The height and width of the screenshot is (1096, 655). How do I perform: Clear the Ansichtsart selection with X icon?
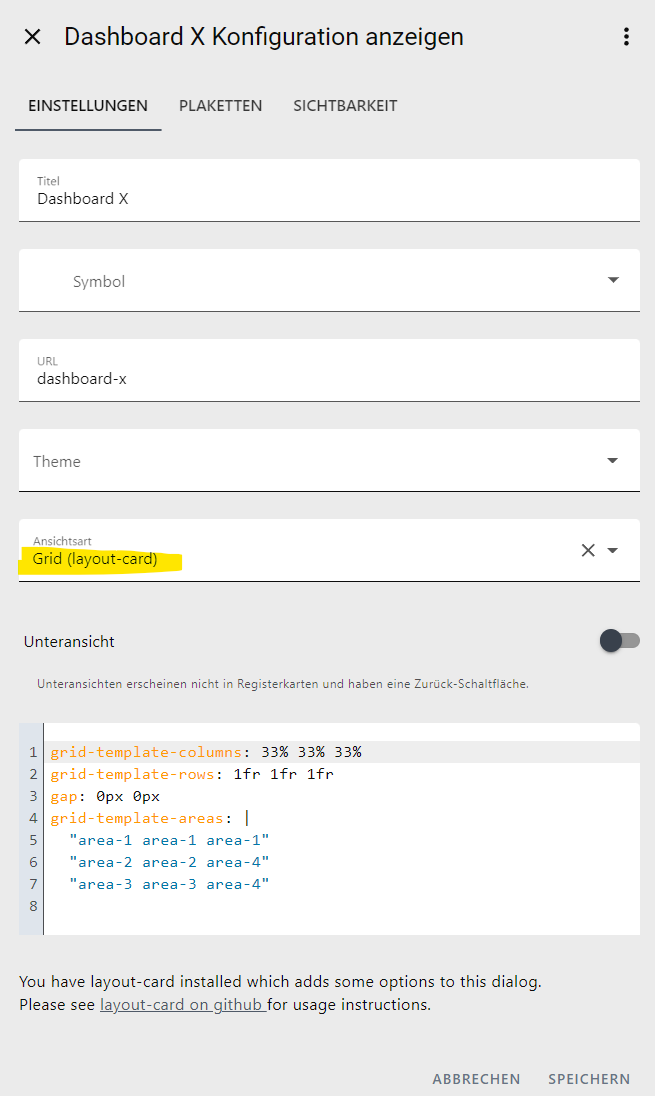[588, 550]
